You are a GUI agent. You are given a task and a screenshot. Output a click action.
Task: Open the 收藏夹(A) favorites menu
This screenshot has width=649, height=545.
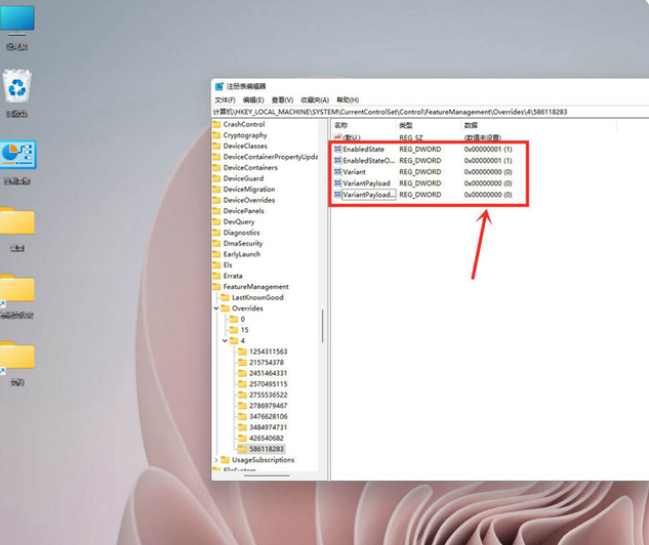[316, 100]
